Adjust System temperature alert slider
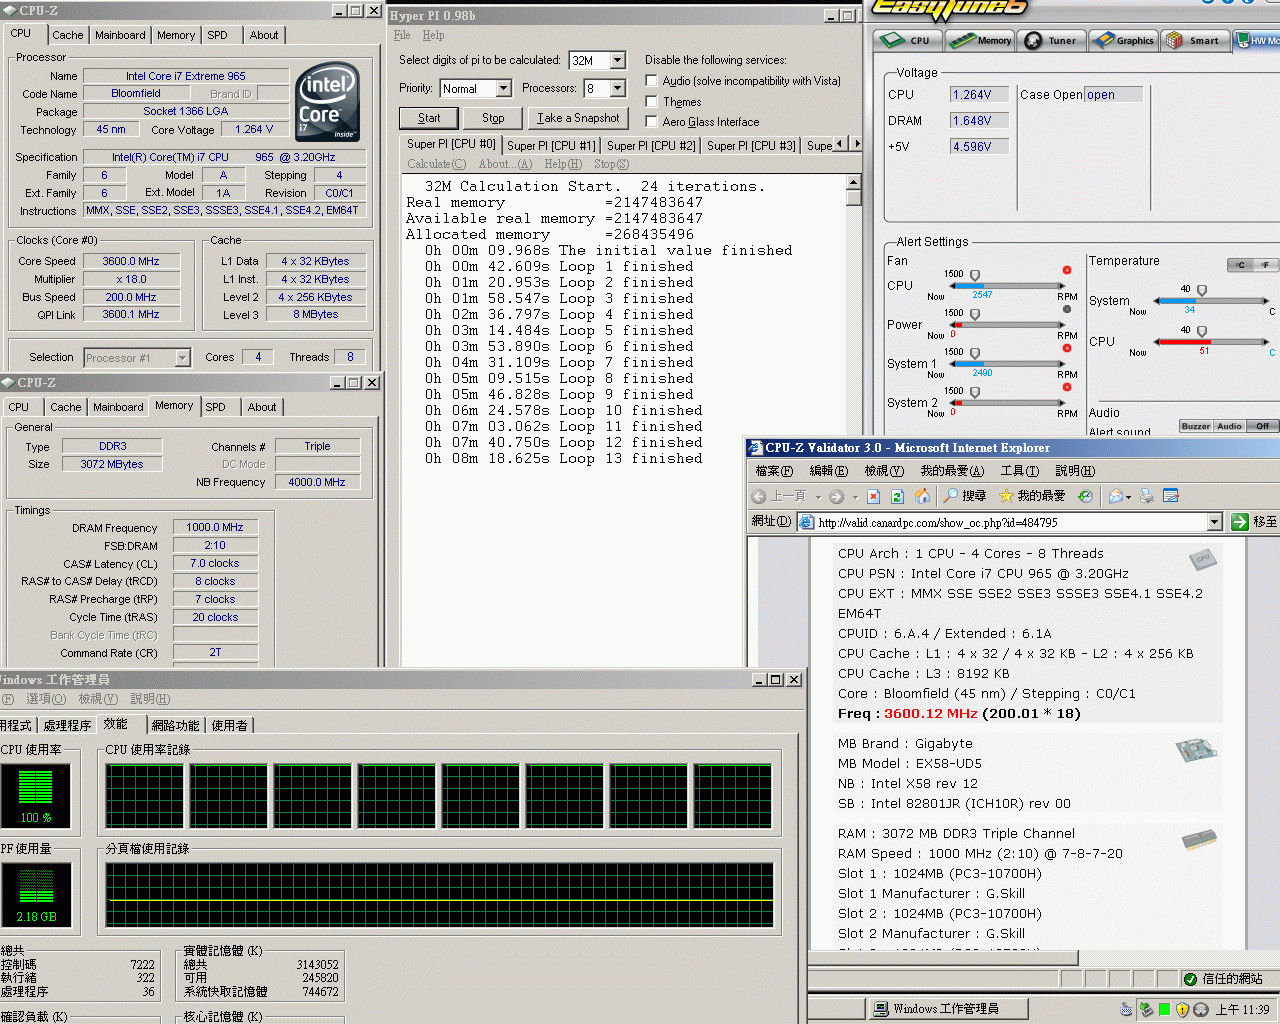 [x=1202, y=291]
